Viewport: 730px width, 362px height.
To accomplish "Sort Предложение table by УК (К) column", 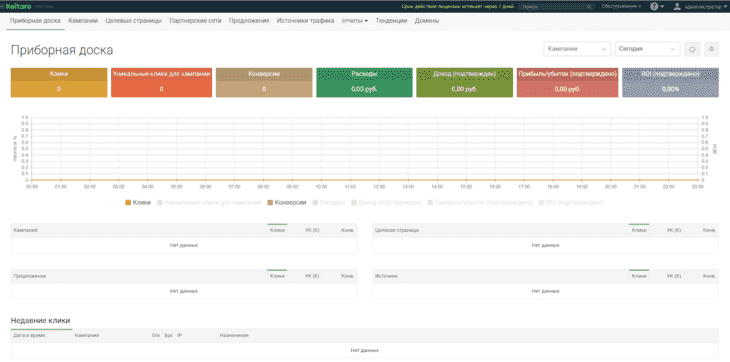I will [x=312, y=276].
